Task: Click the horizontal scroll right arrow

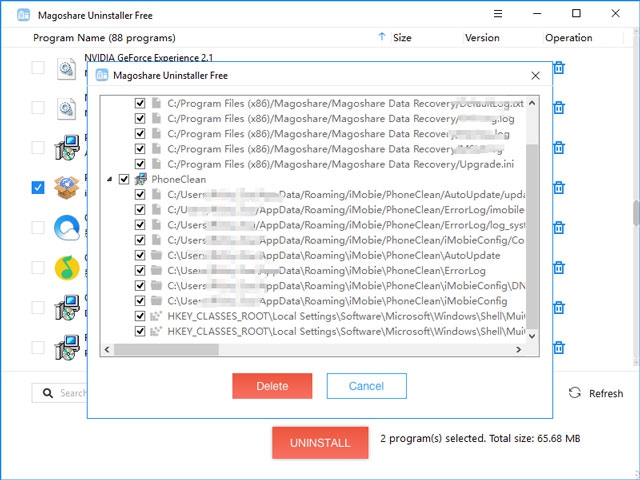Action: pos(518,349)
